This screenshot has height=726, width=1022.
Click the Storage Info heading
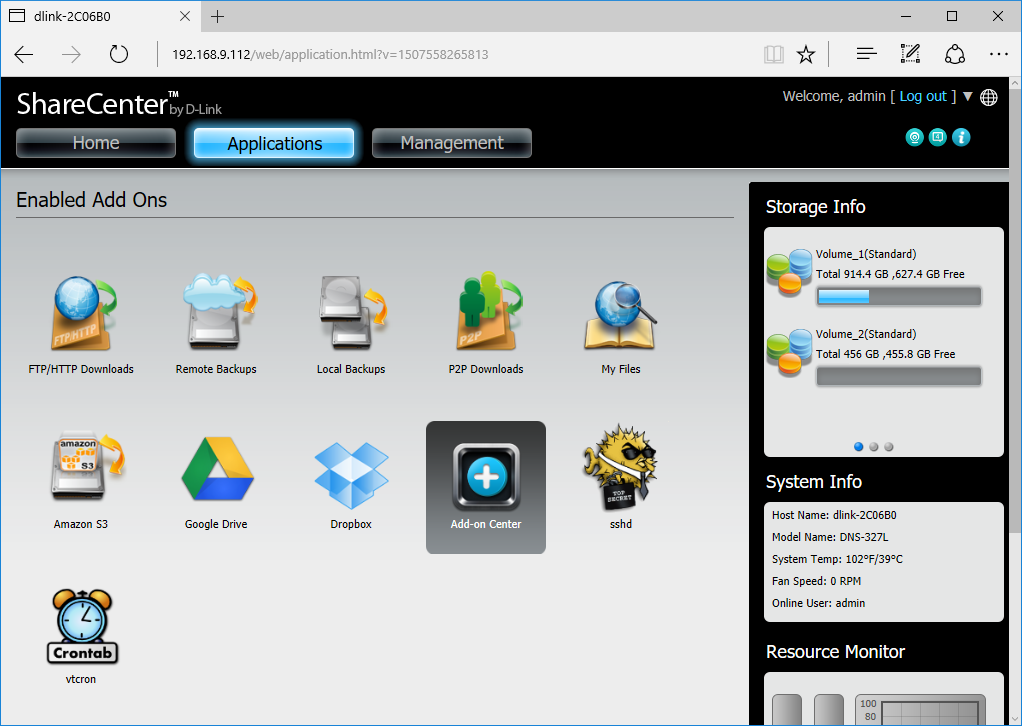[x=815, y=207]
